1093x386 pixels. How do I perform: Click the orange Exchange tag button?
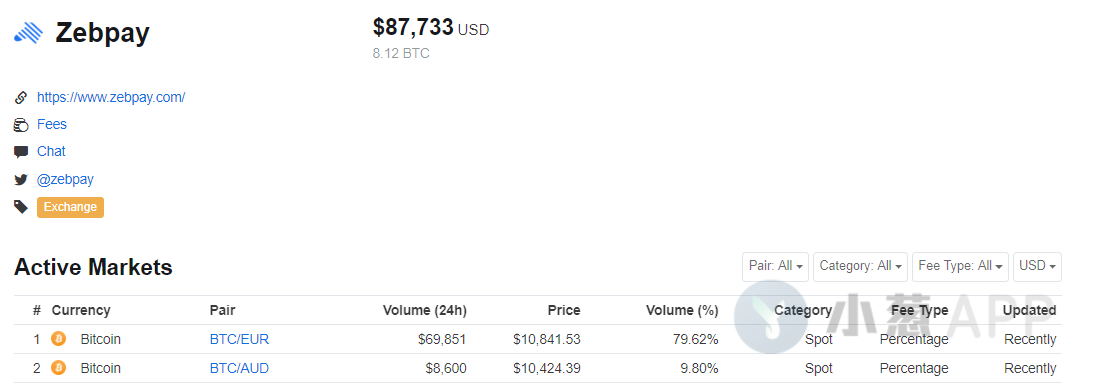coord(70,207)
